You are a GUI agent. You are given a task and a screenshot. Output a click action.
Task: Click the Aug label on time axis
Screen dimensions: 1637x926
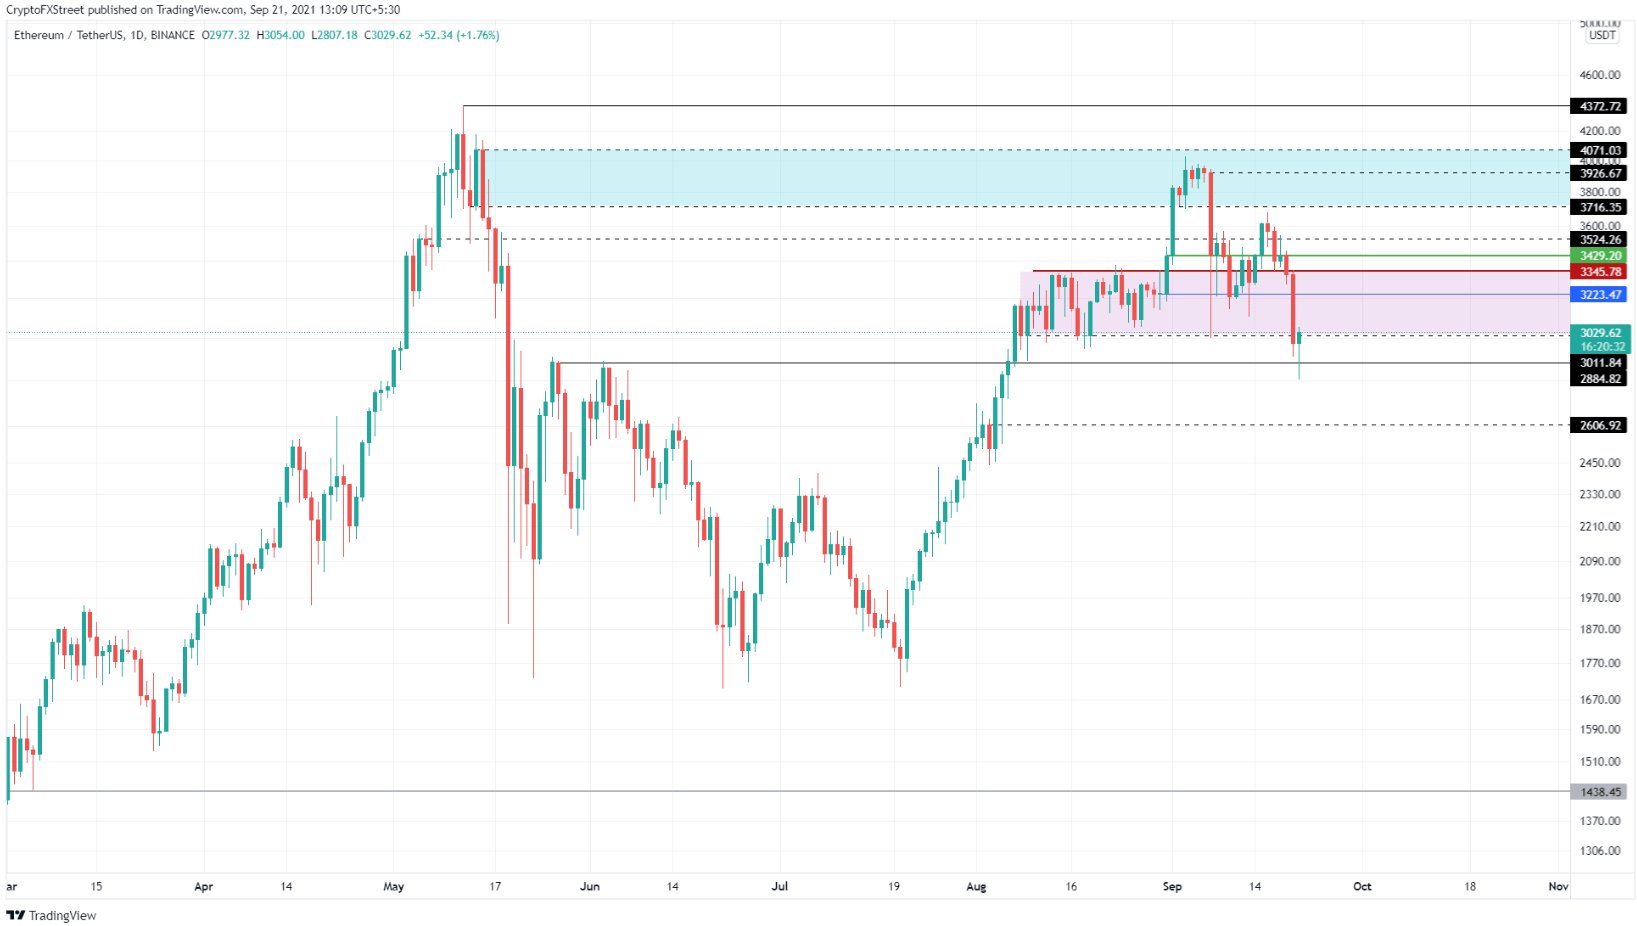point(977,887)
